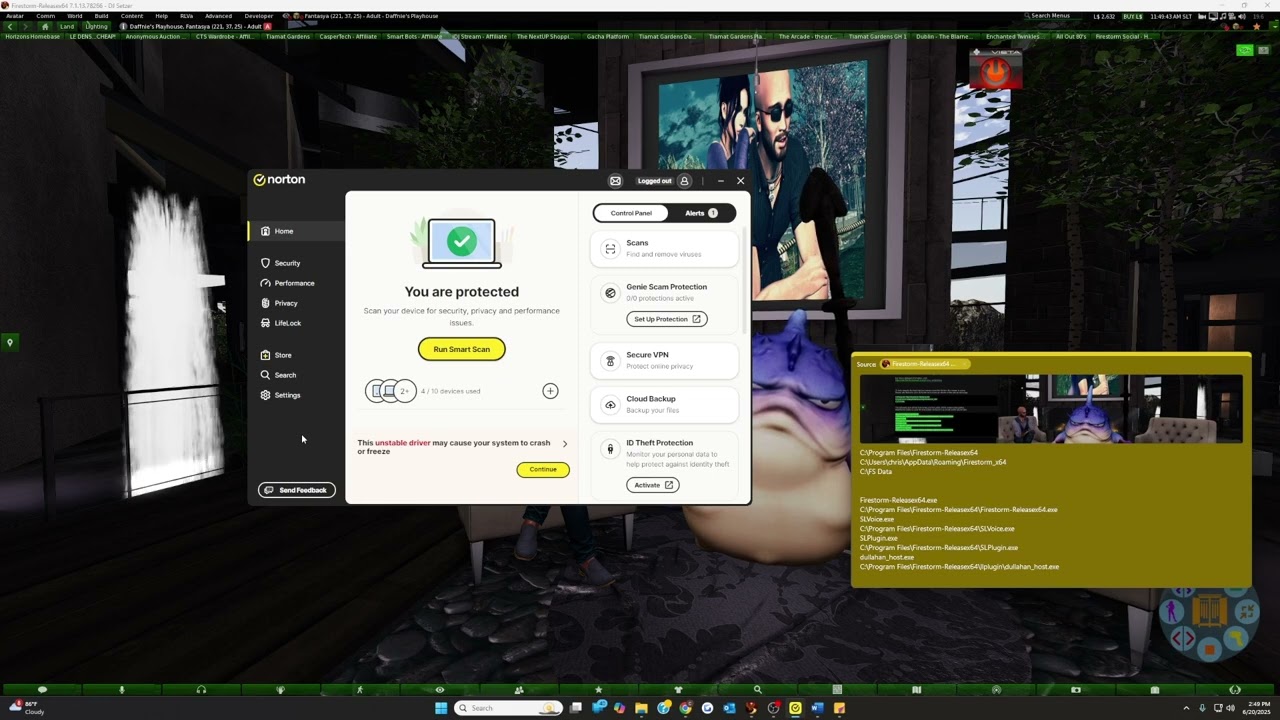Click the Land button in navigation bar
Viewport: 1280px width, 720px height.
[x=67, y=26]
